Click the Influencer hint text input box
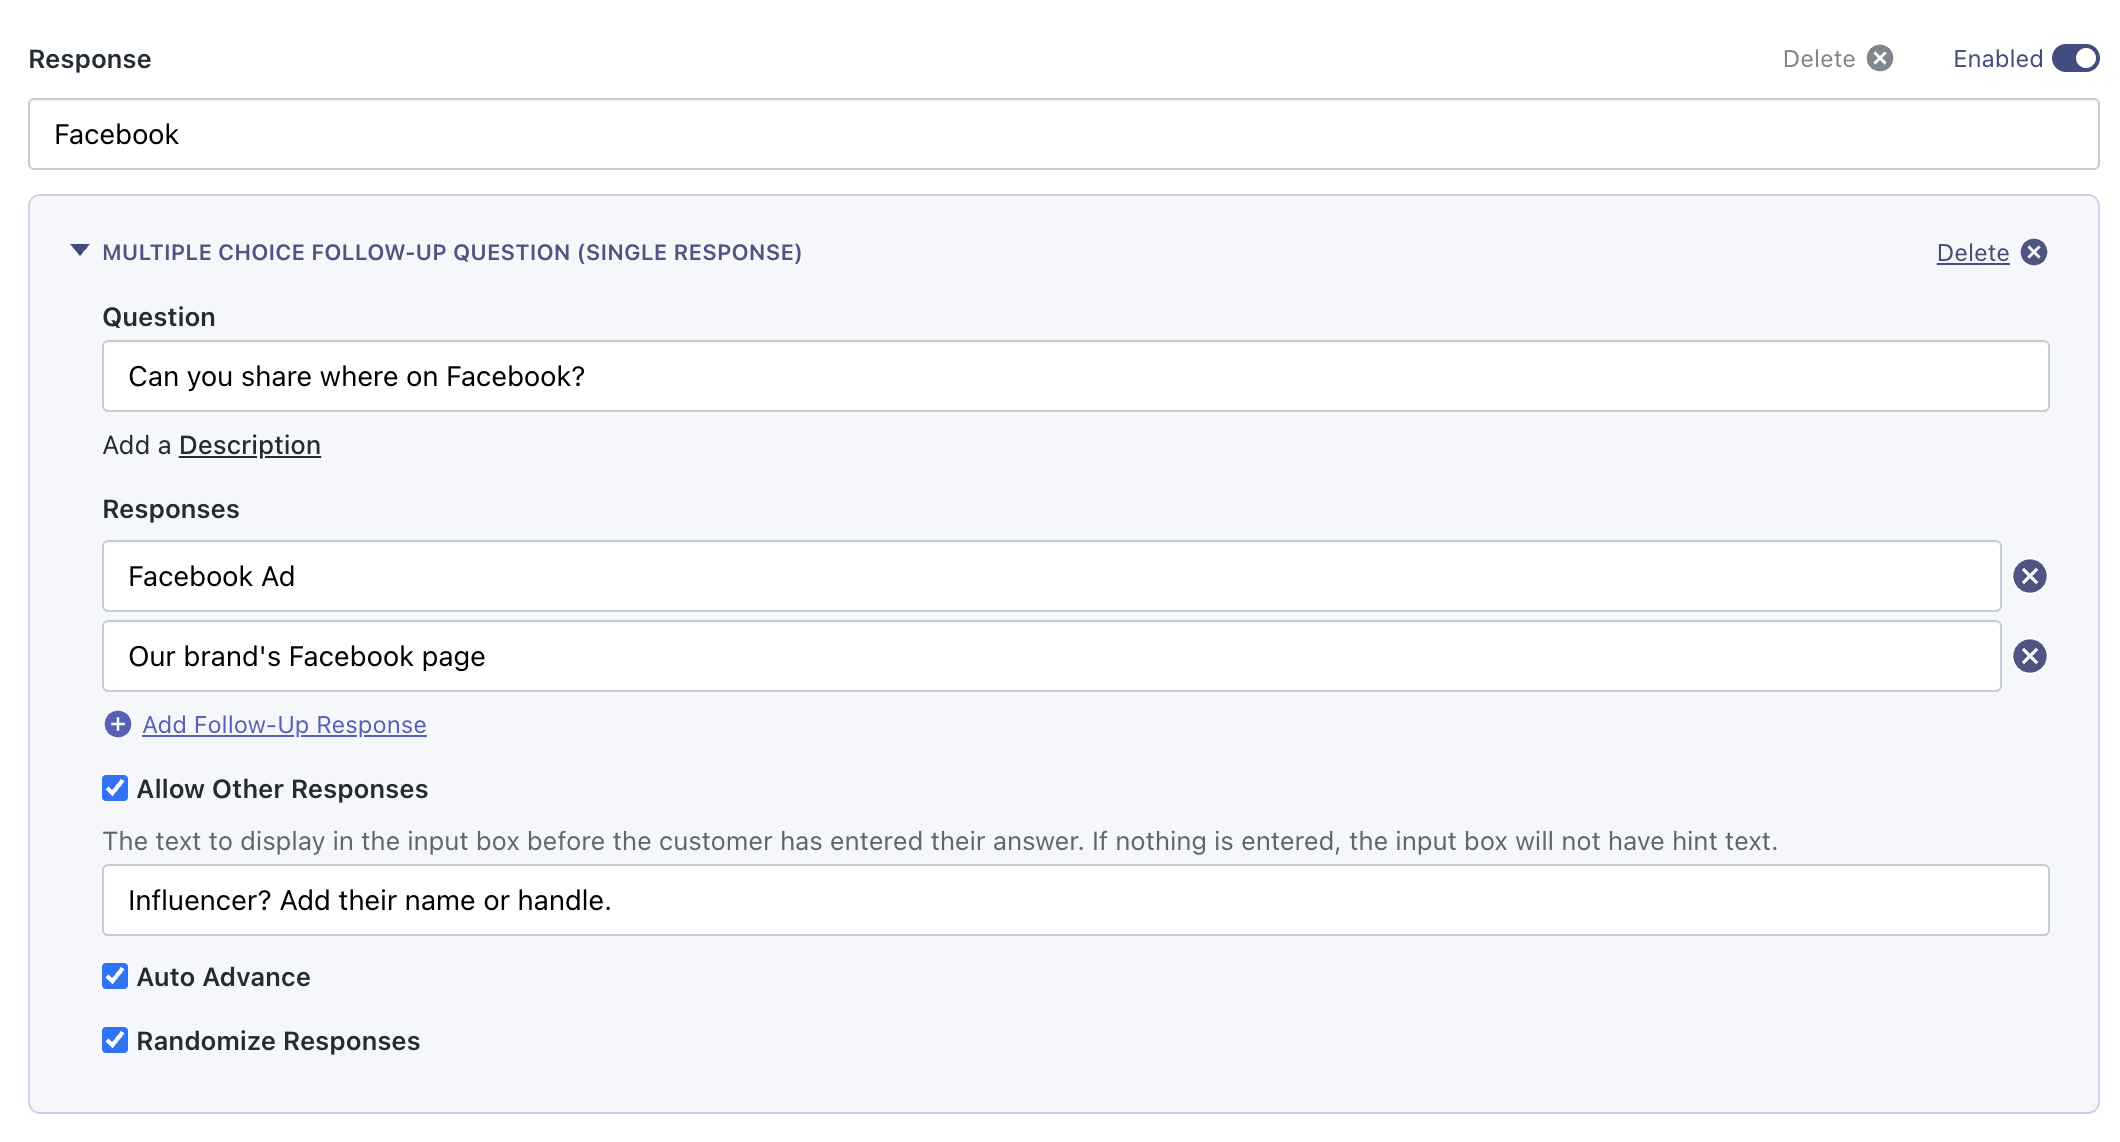 1075,900
